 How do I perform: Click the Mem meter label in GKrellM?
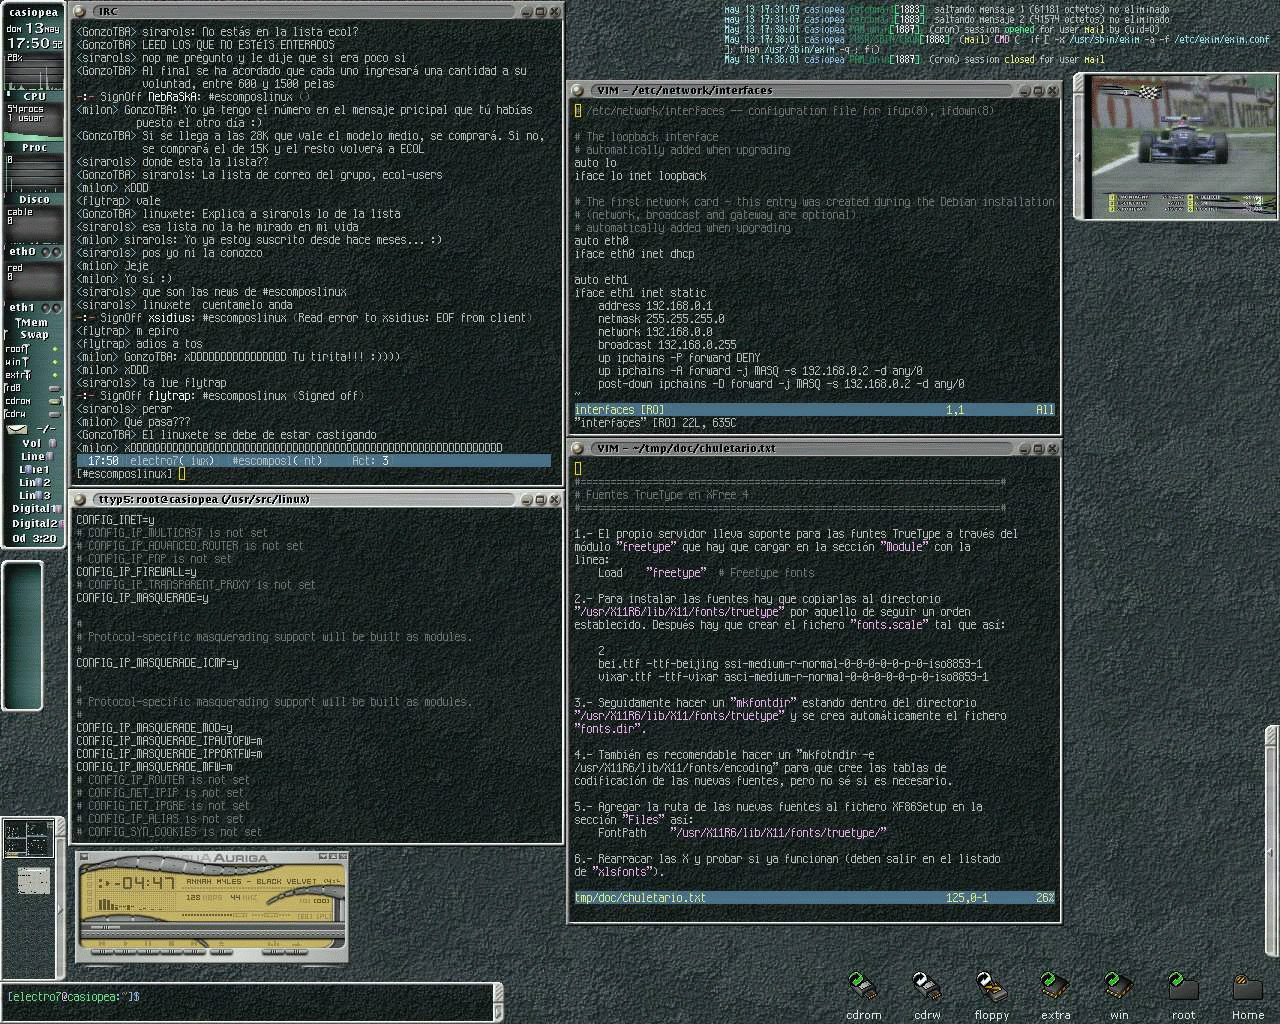(x=32, y=323)
